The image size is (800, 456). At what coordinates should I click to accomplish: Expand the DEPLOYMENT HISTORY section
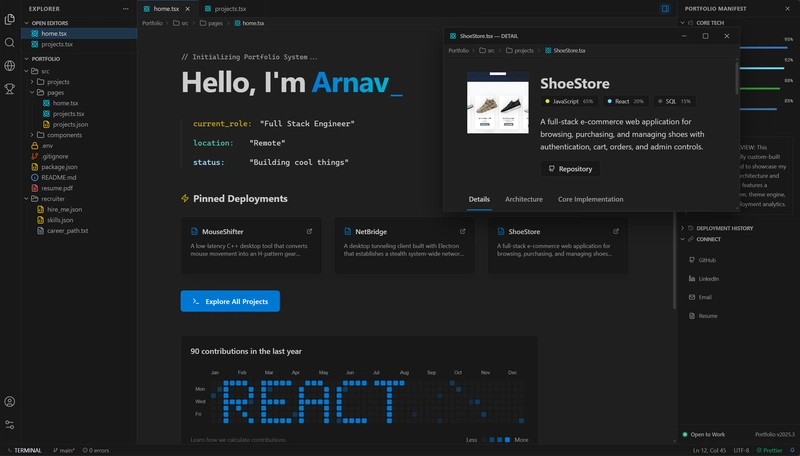pos(724,228)
